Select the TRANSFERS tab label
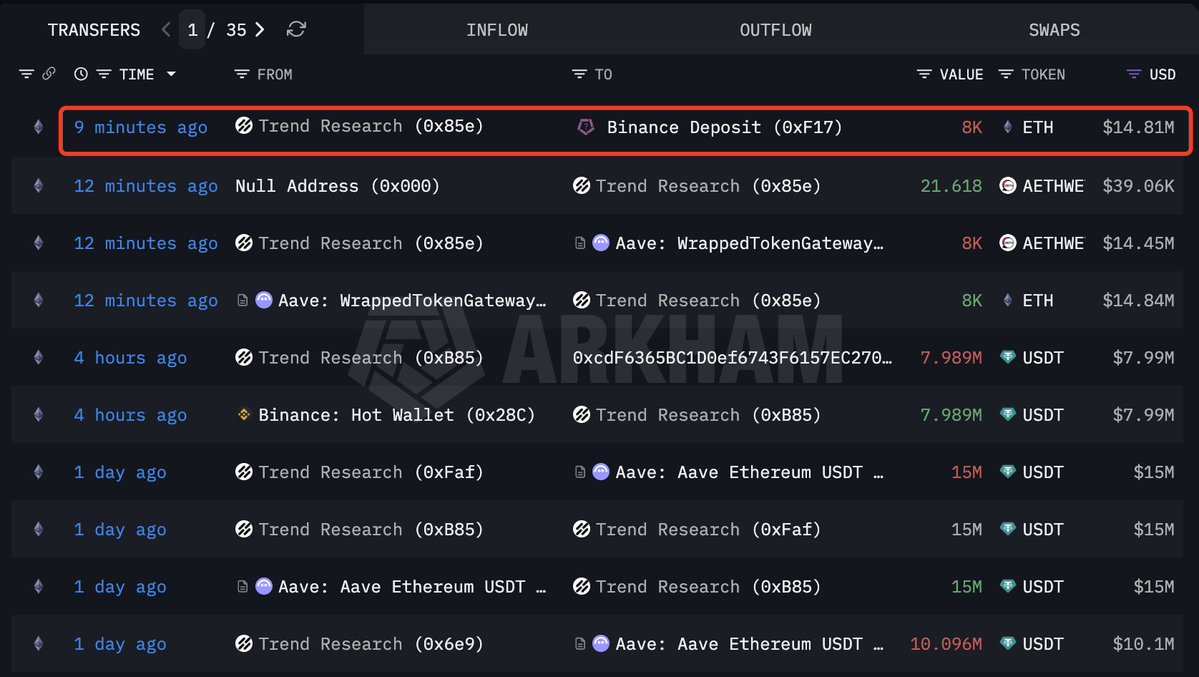The image size is (1199, 677). (x=94, y=30)
